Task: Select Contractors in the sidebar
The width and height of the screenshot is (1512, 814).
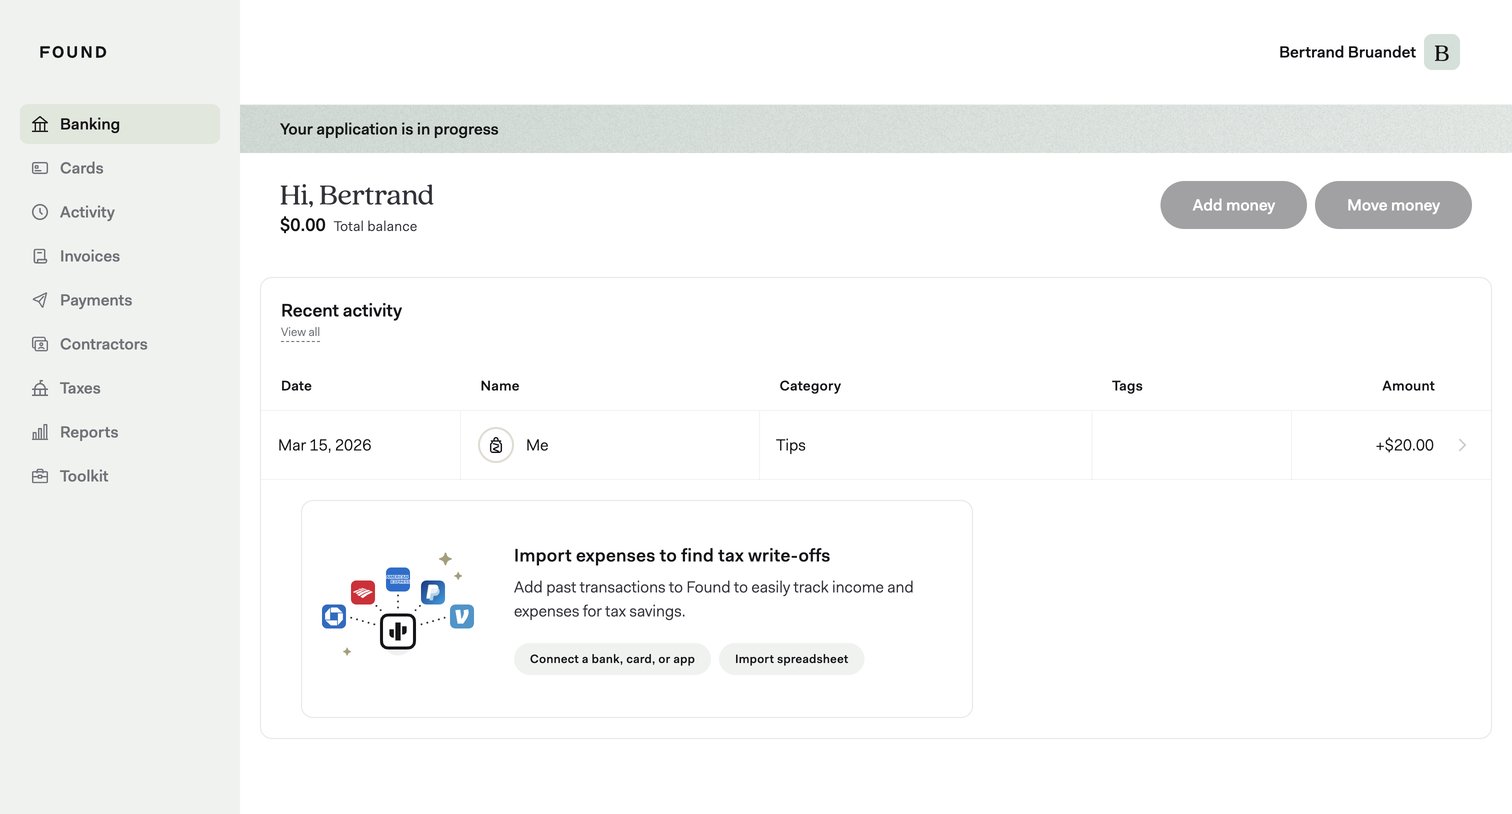Action: (120, 344)
